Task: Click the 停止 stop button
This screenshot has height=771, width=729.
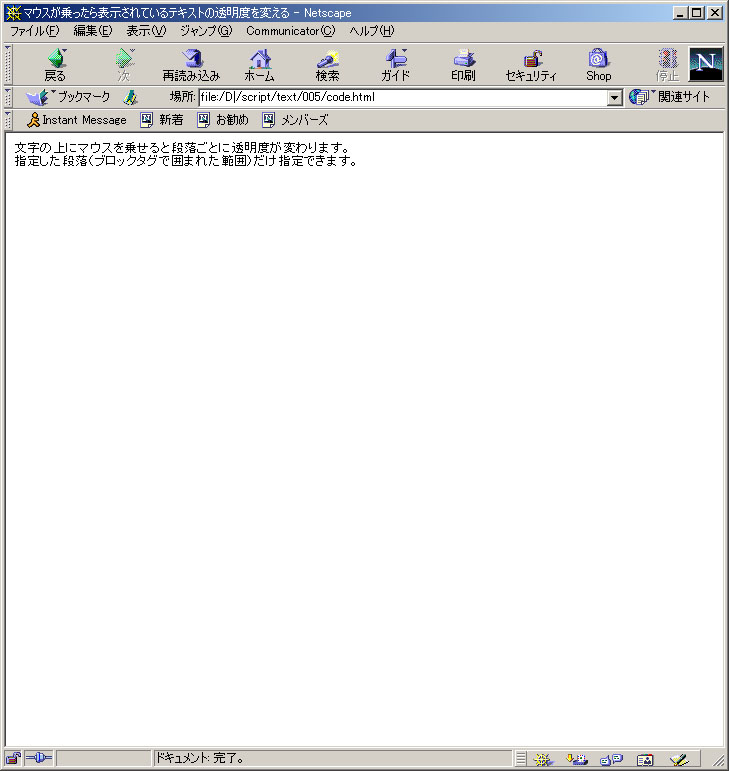Action: pyautogui.click(x=667, y=65)
